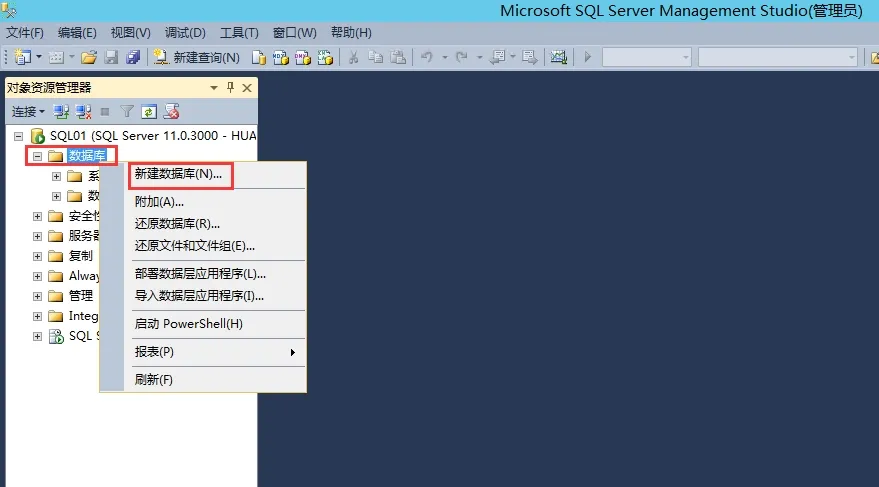
Task: Click the Navigate Forward icon
Action: point(529,57)
